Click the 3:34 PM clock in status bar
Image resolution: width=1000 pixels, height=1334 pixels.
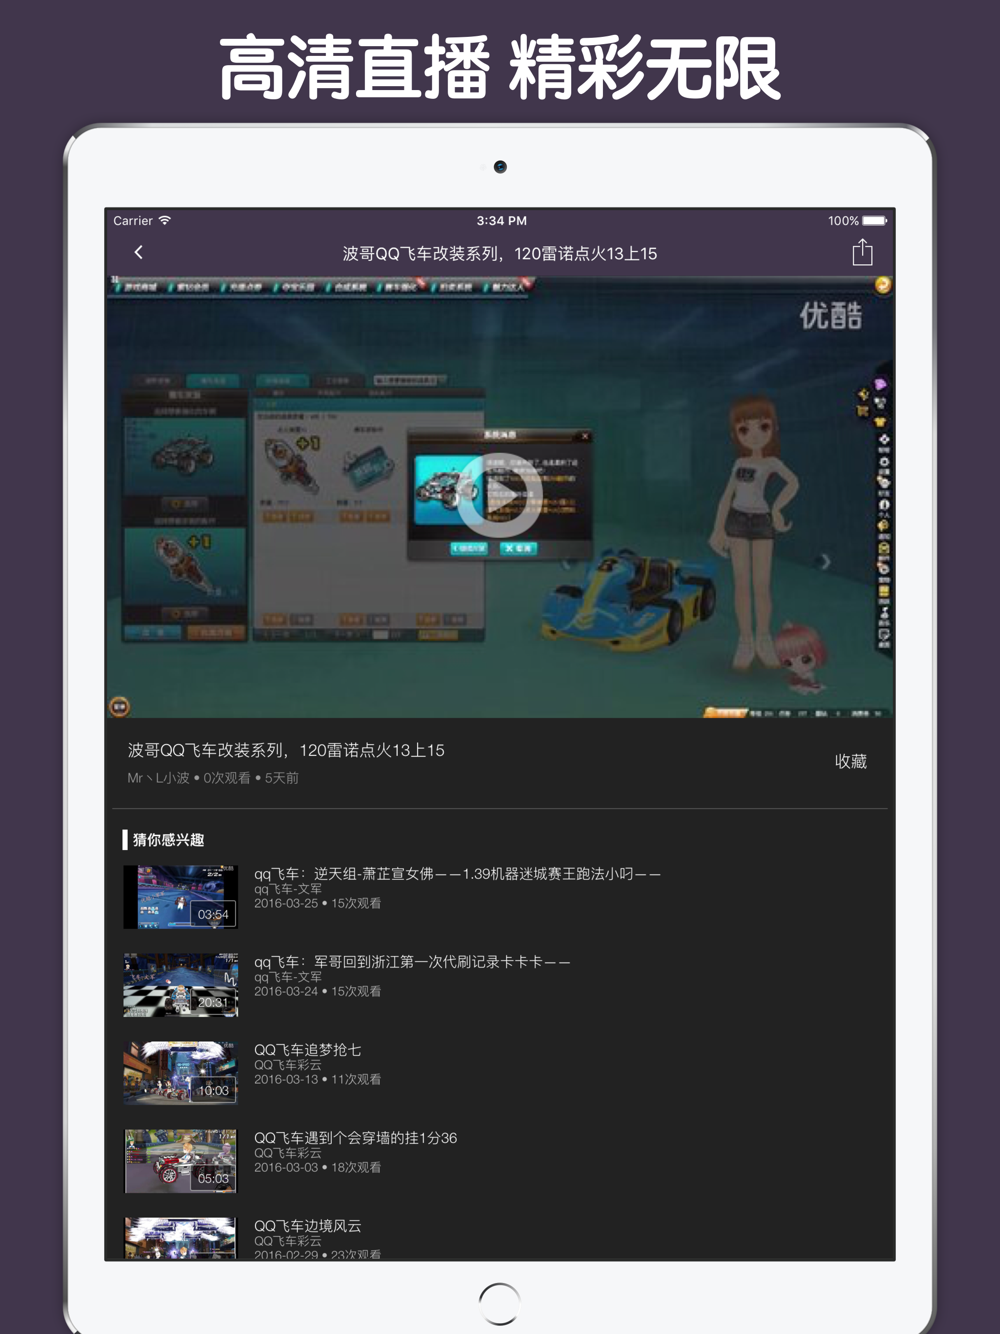(x=501, y=221)
